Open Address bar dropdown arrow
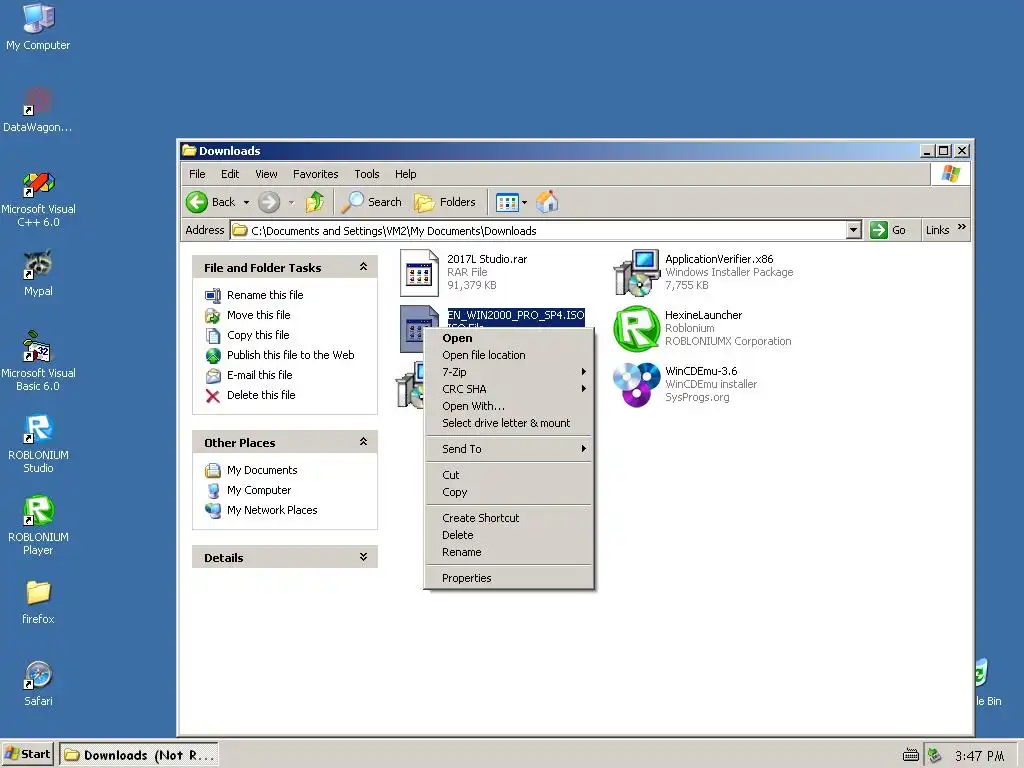 click(853, 230)
